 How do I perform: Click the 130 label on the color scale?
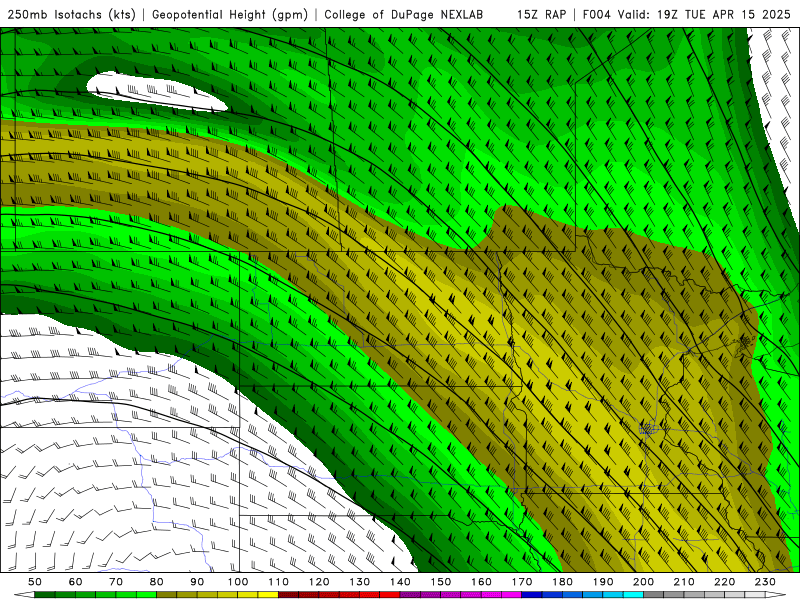360,582
